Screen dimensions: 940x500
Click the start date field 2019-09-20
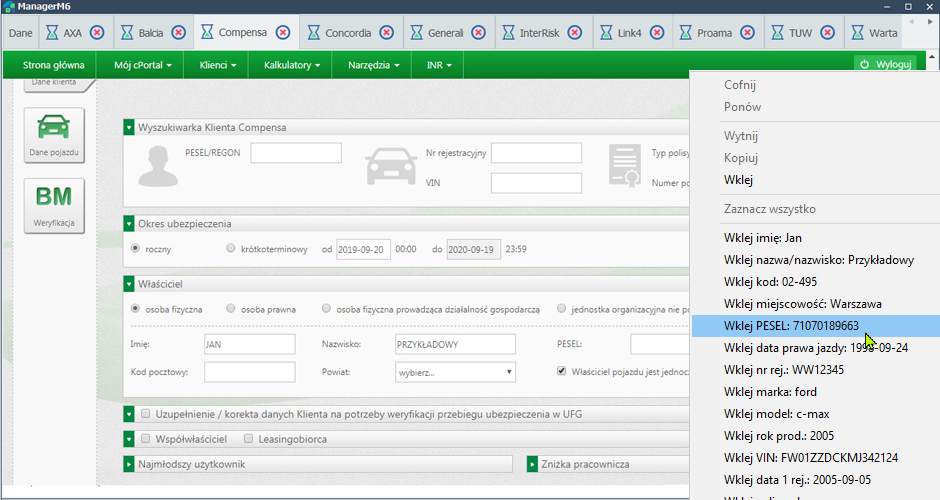[x=363, y=249]
